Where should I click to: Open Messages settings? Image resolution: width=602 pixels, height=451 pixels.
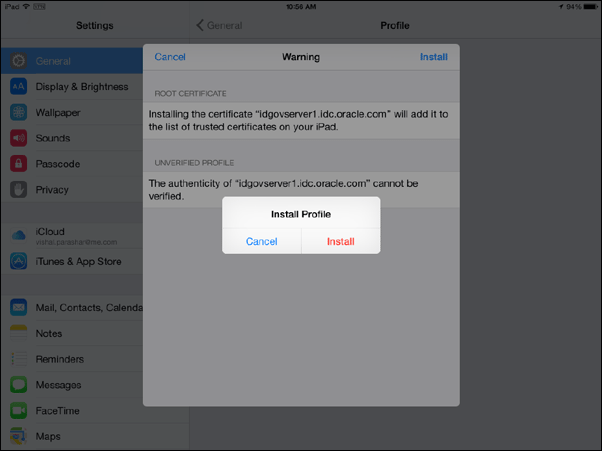(72, 385)
